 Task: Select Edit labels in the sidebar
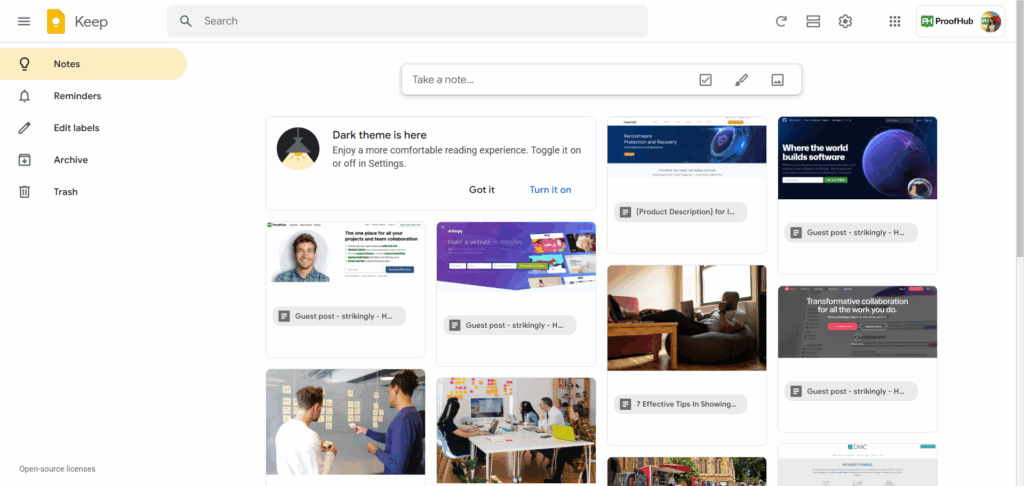(93, 128)
